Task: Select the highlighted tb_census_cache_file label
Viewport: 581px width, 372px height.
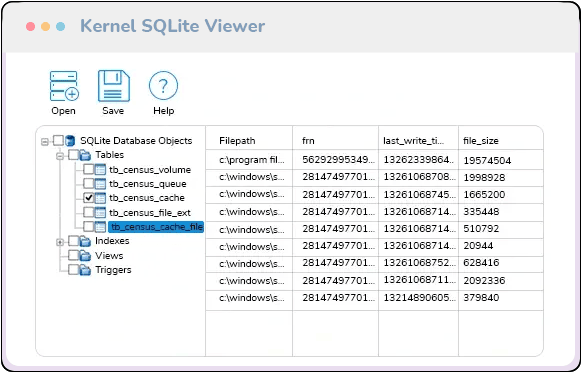Action: pyautogui.click(x=156, y=227)
